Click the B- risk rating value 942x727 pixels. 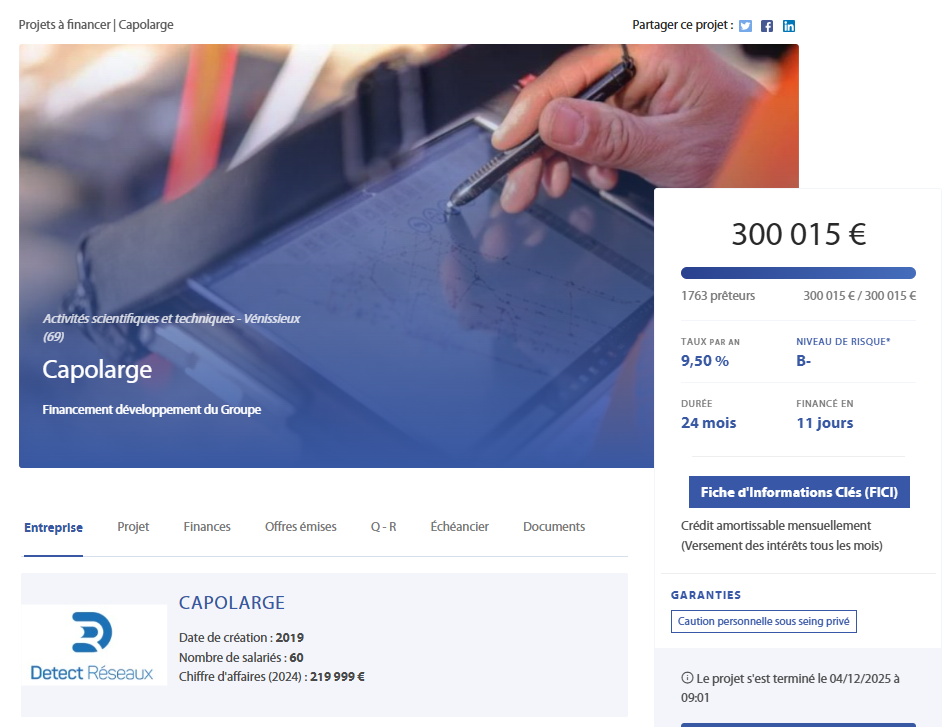(804, 361)
